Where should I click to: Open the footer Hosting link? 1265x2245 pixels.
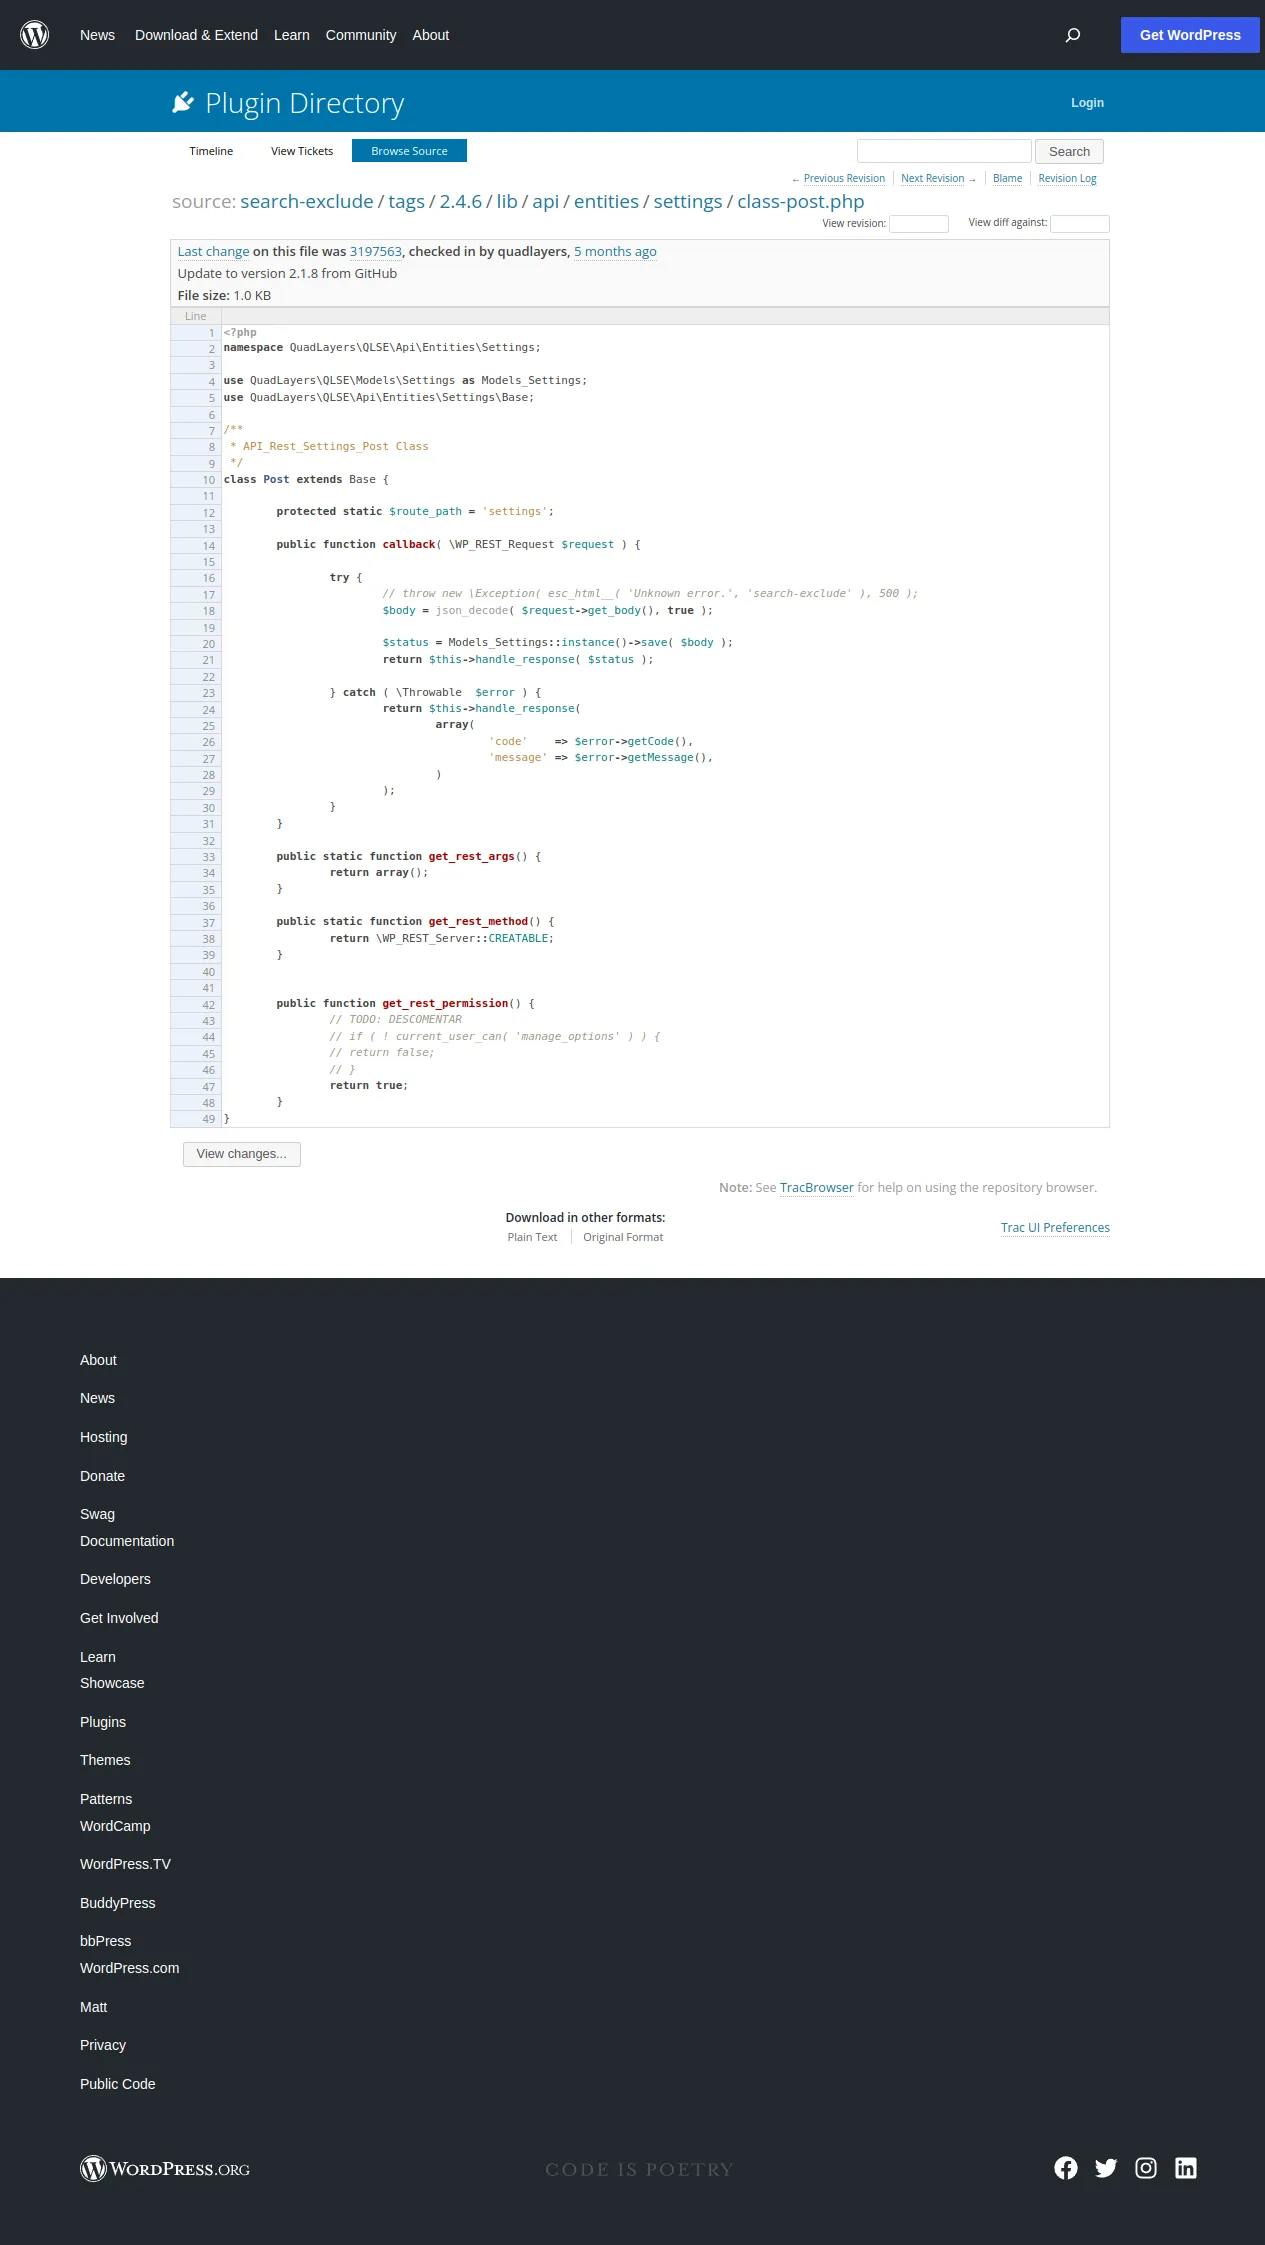tap(104, 1437)
